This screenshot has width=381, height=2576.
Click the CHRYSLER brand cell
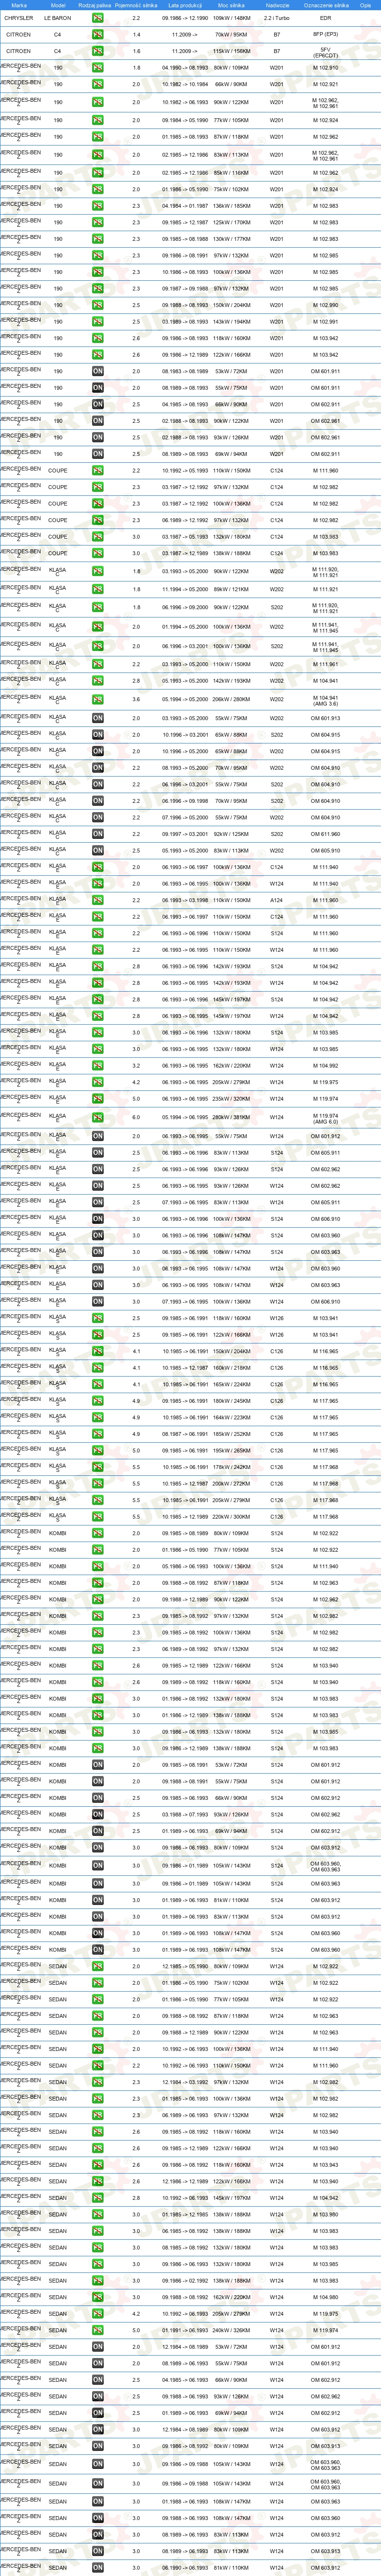coord(19,18)
